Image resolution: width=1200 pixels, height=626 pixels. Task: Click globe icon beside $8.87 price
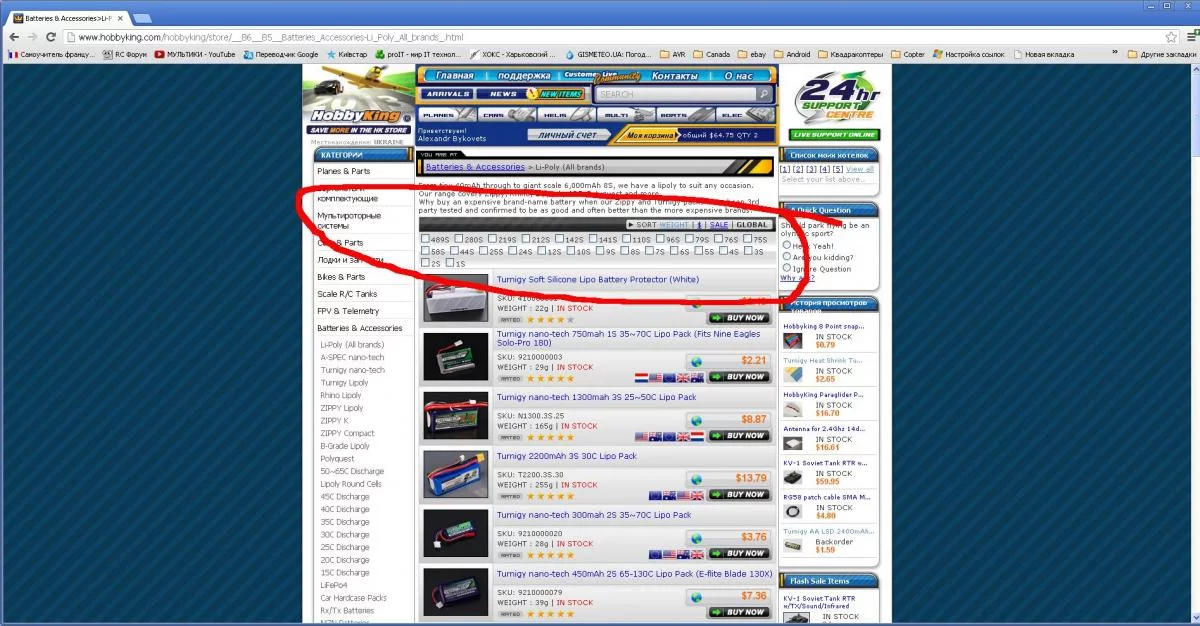(696, 420)
